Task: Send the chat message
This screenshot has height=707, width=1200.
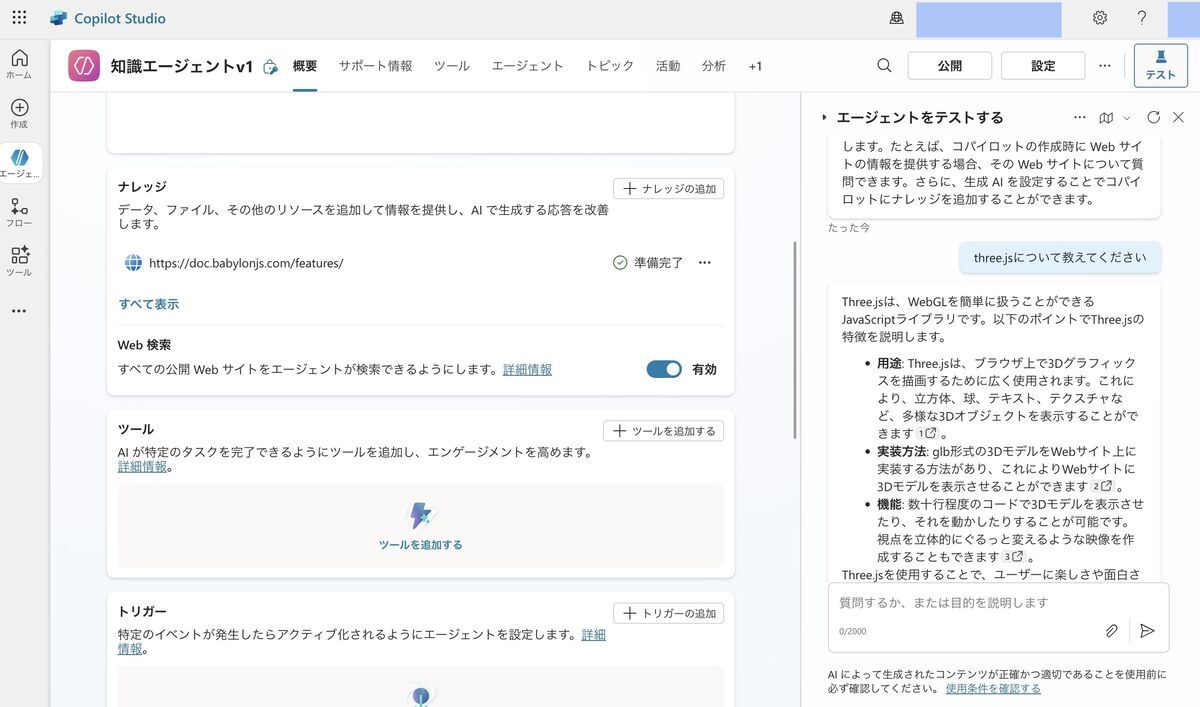Action: point(1147,631)
